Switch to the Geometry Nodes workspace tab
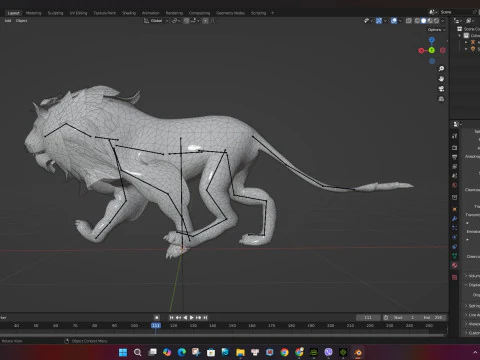This screenshot has height=360, width=480. [230, 13]
